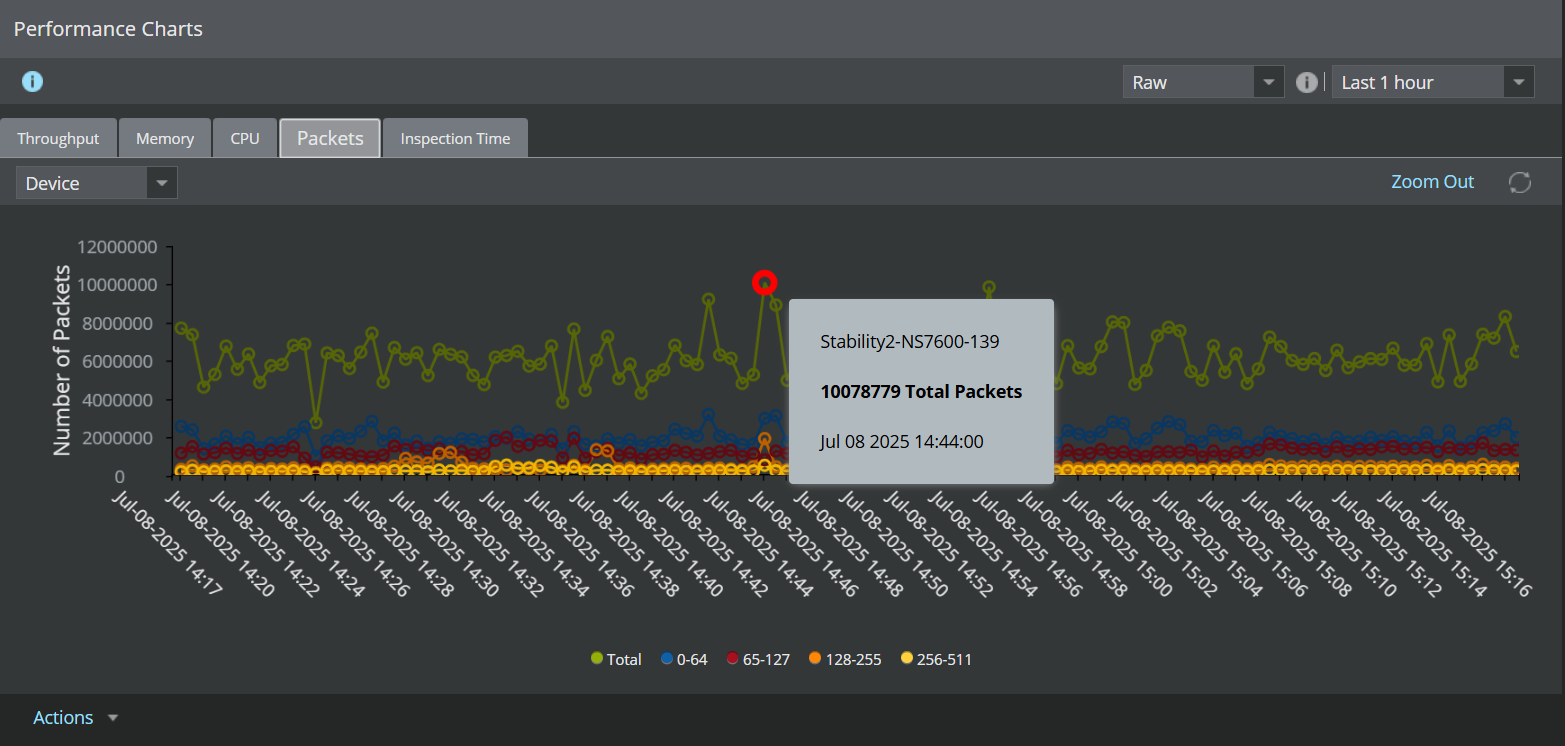The height and width of the screenshot is (746, 1565).
Task: Toggle the 65-127 series in legend
Action: (758, 659)
